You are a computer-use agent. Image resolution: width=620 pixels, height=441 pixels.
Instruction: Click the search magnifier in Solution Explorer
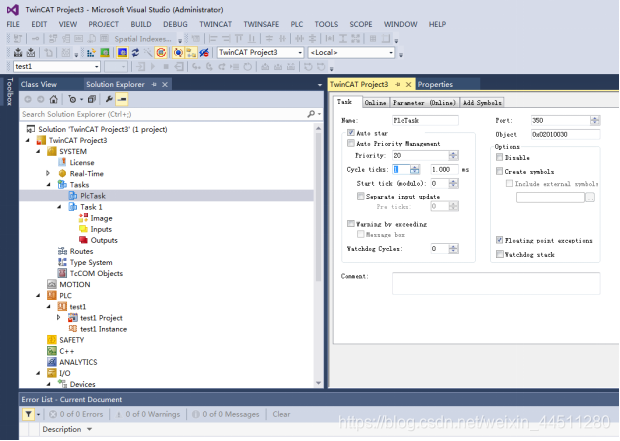coord(311,114)
